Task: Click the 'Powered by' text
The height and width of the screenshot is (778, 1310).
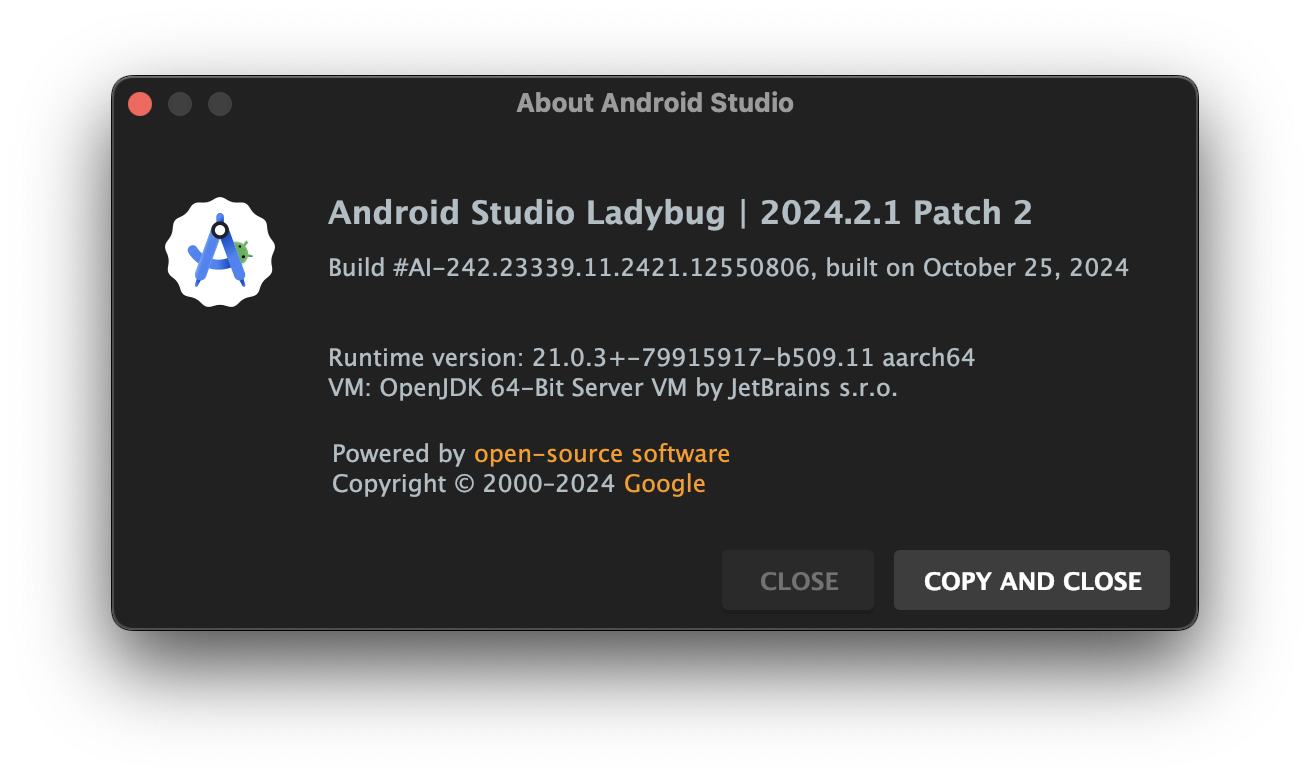Action: point(399,454)
